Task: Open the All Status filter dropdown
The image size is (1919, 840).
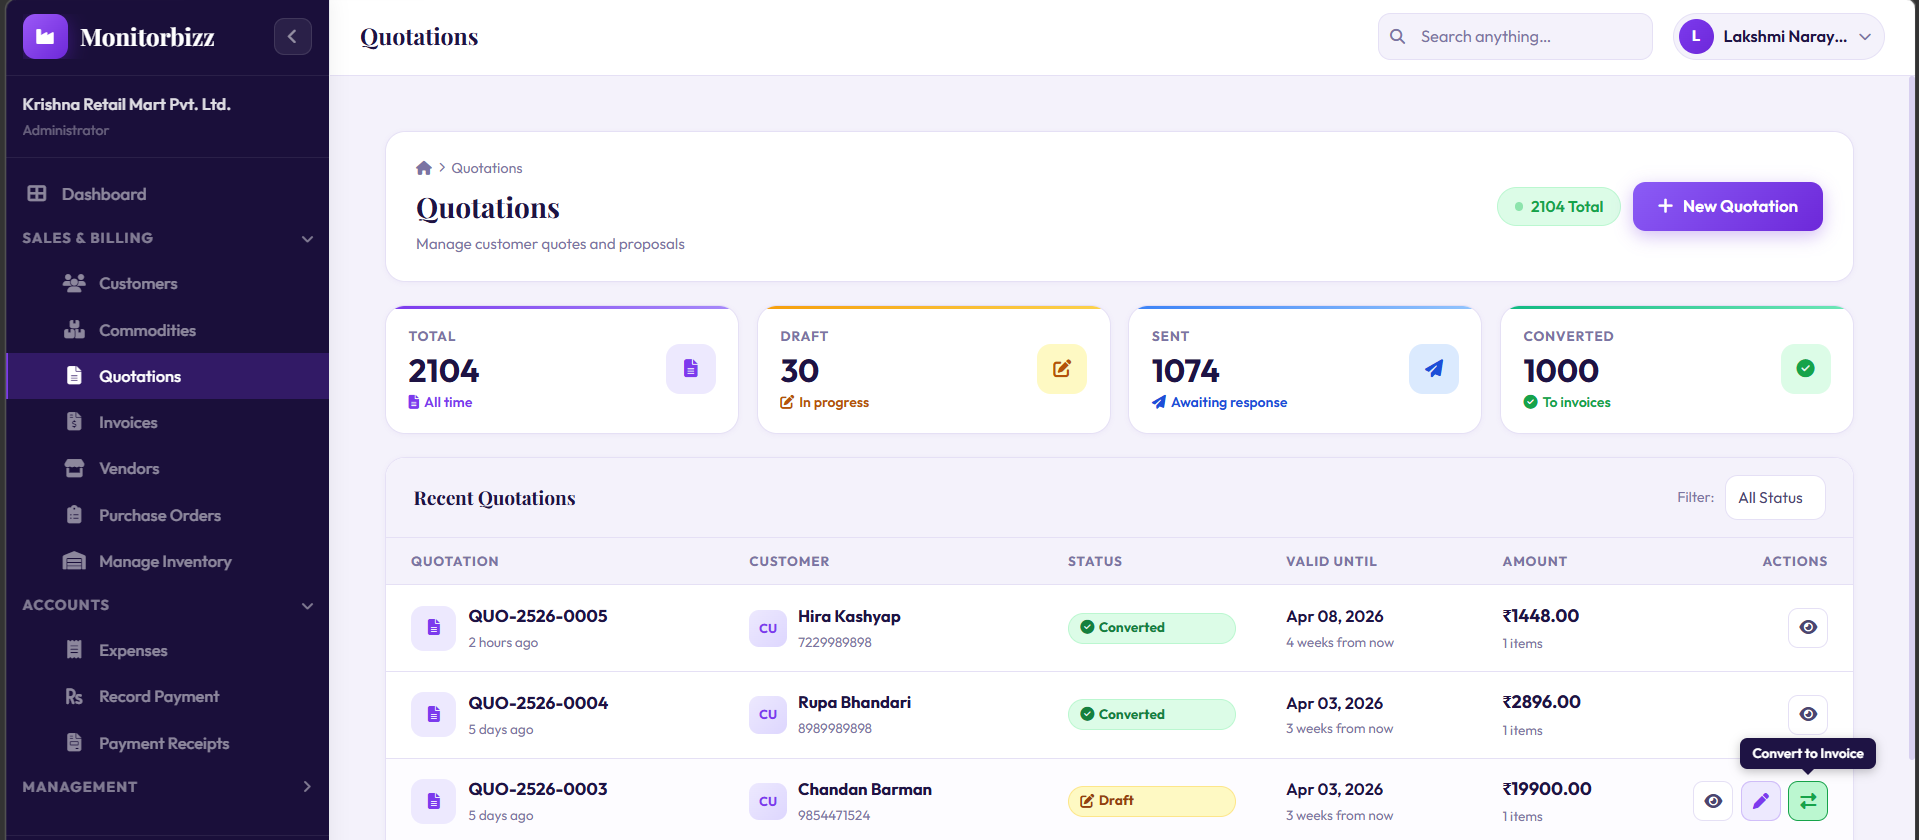Action: click(1774, 498)
